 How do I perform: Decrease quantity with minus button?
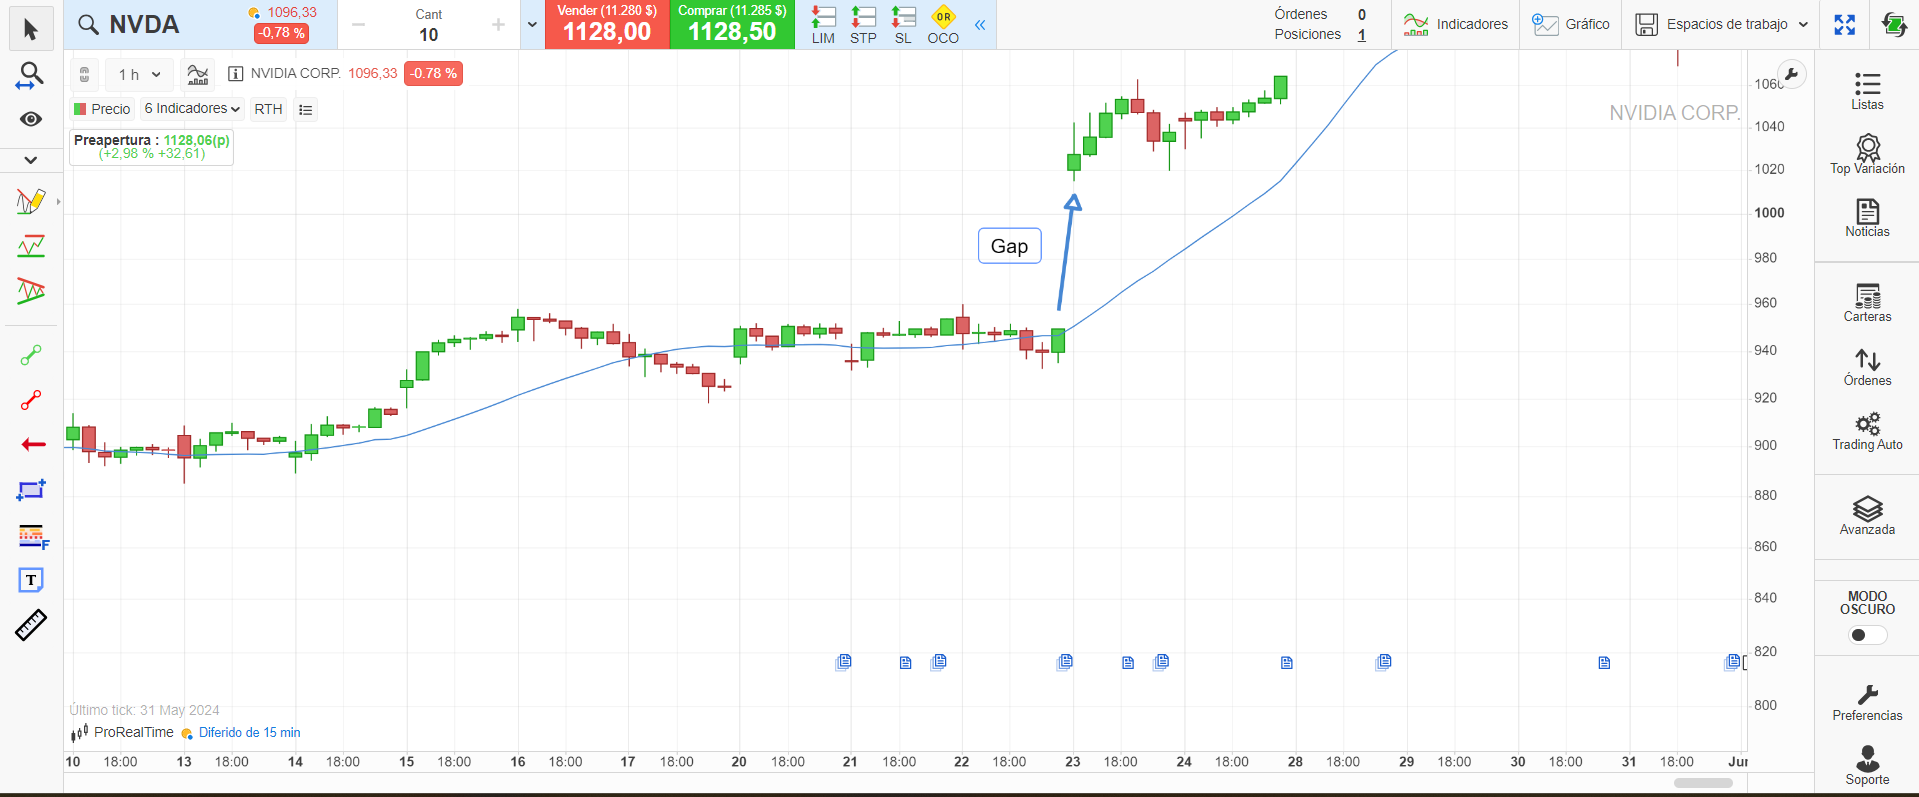[359, 25]
